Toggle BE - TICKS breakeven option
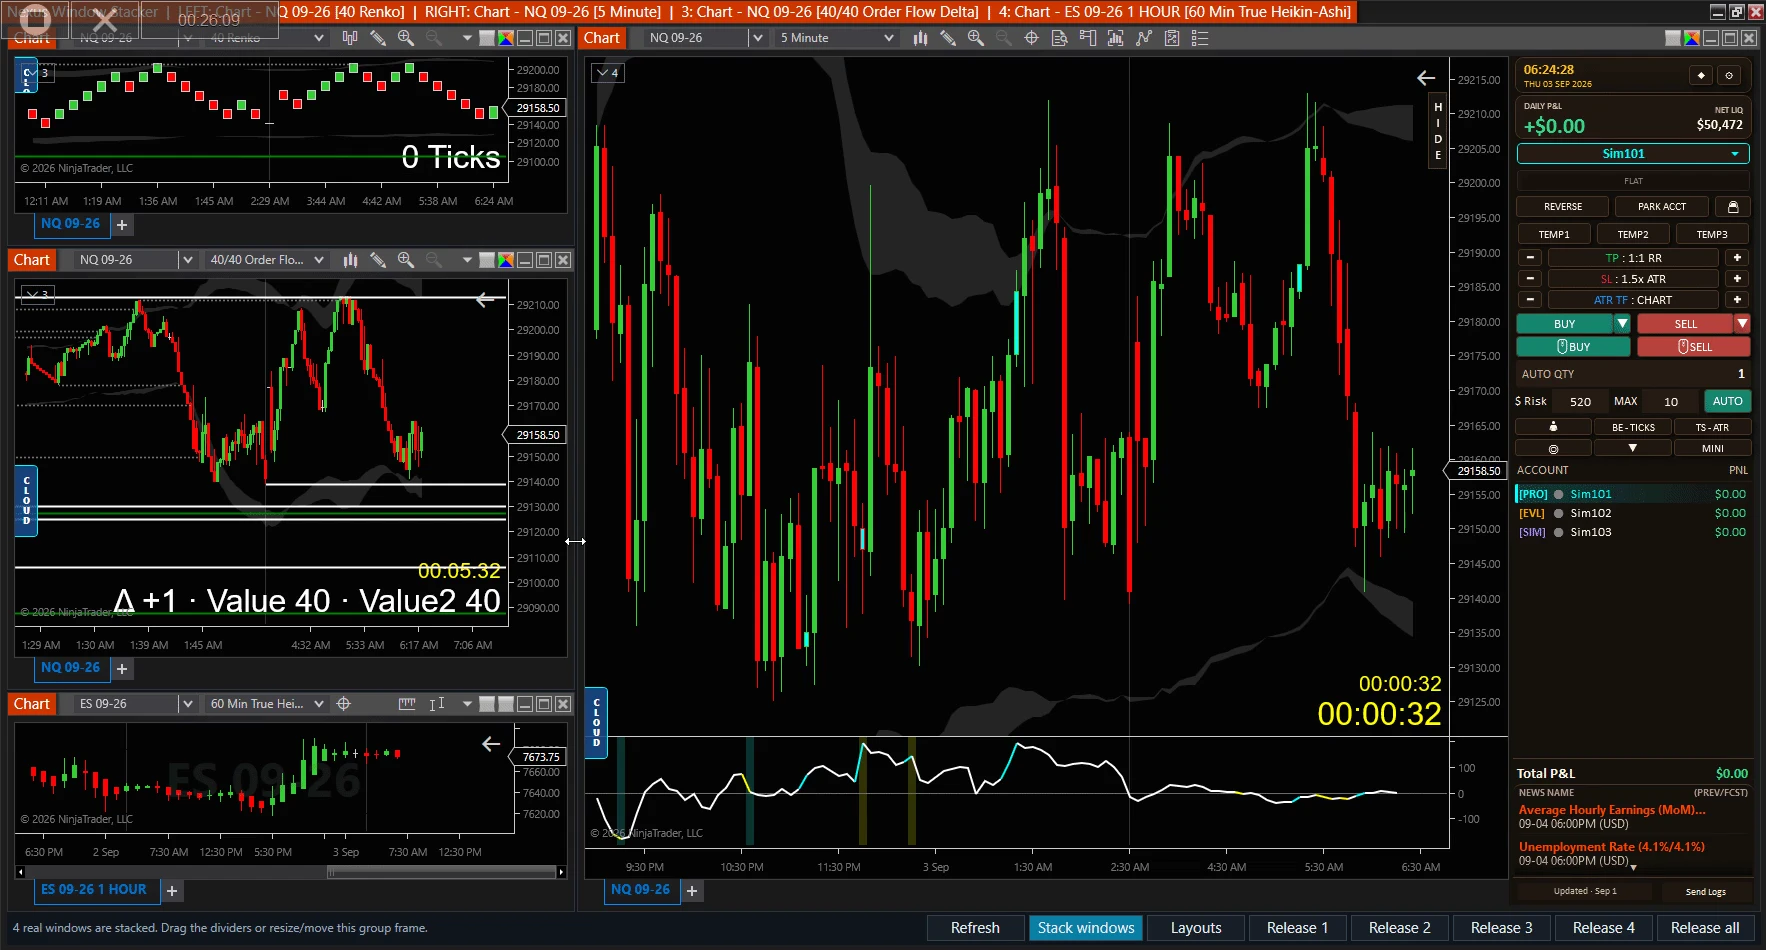This screenshot has height=950, width=1766. [x=1633, y=427]
